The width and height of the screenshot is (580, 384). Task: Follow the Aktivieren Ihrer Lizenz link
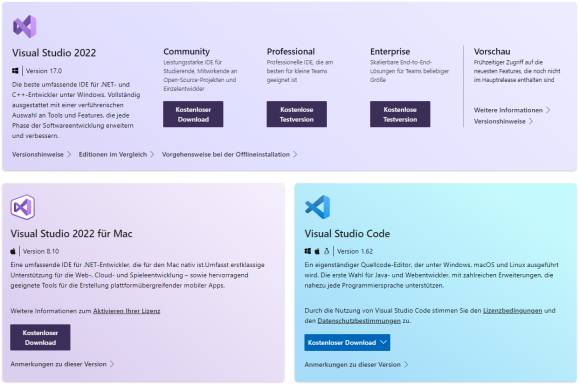pyautogui.click(x=127, y=311)
